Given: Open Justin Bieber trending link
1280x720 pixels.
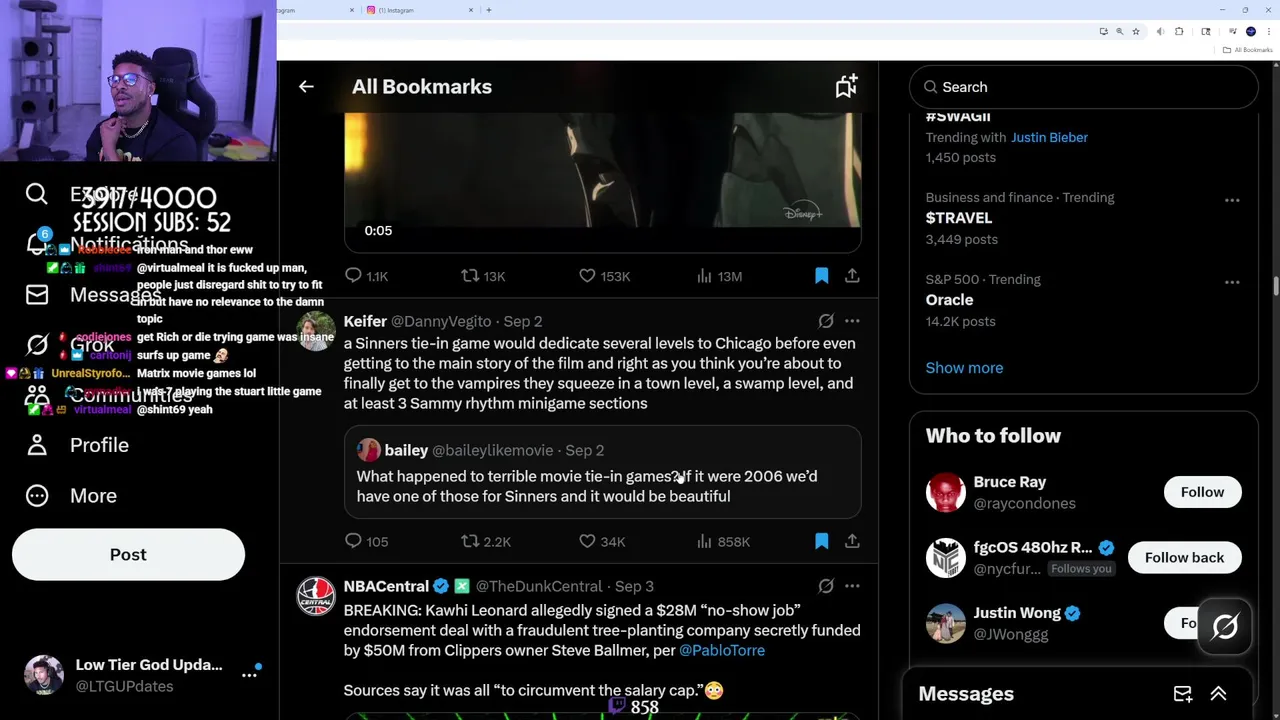Looking at the screenshot, I should [1049, 137].
